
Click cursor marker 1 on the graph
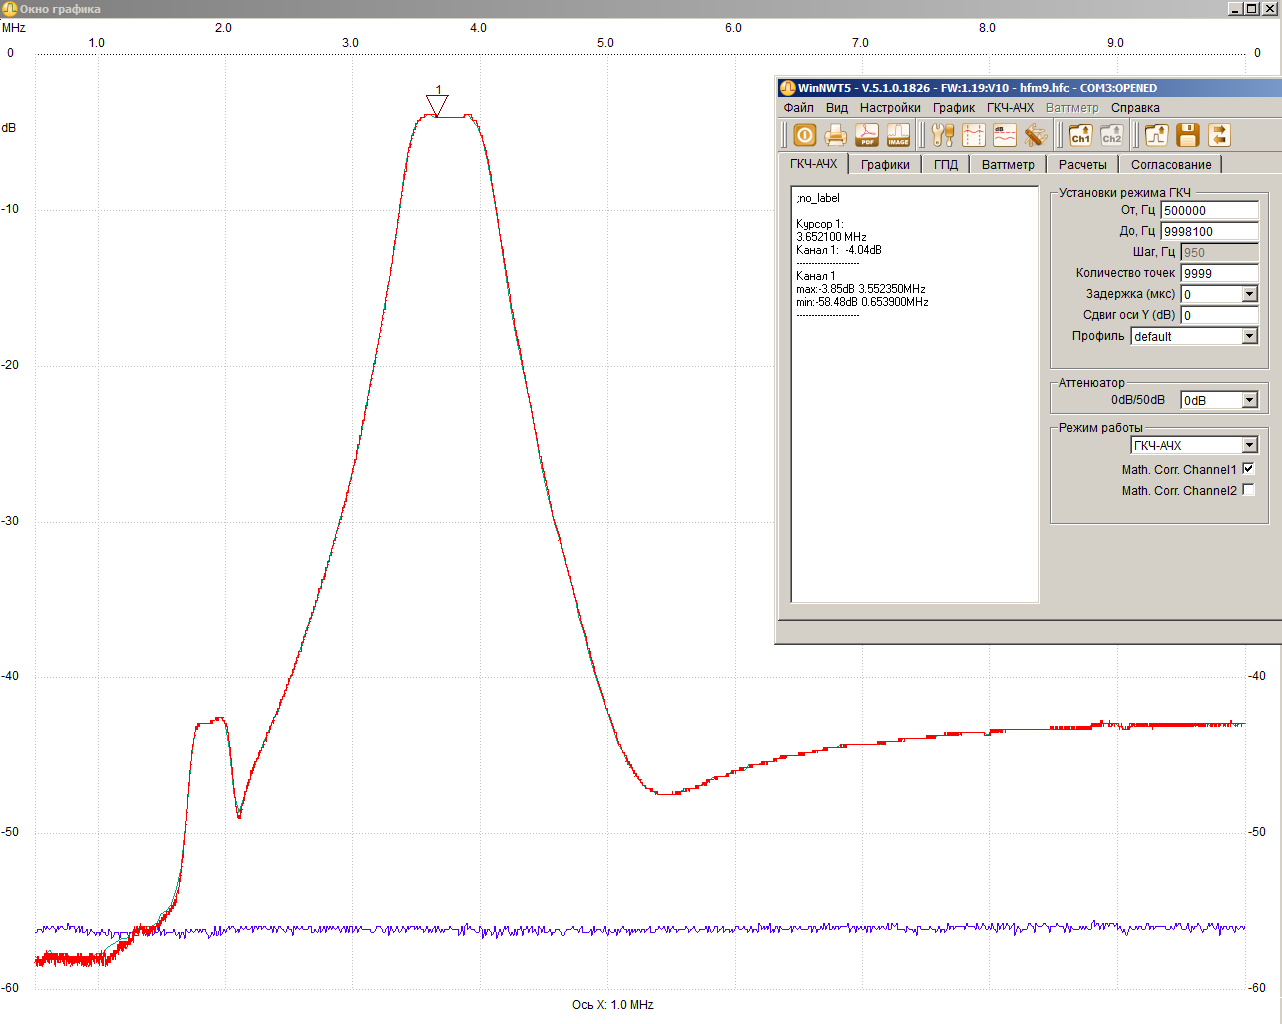(437, 105)
